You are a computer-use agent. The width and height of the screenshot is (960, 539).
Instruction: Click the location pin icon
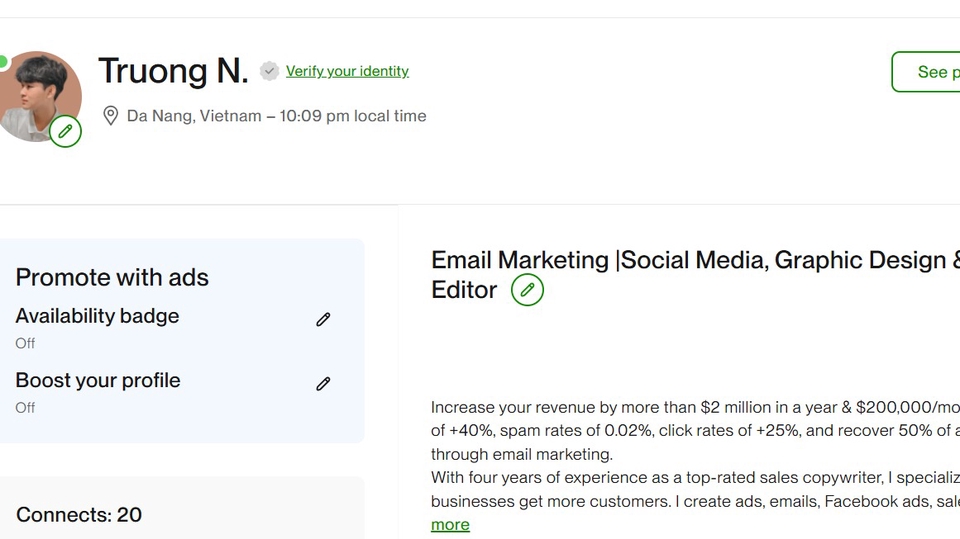pos(111,116)
